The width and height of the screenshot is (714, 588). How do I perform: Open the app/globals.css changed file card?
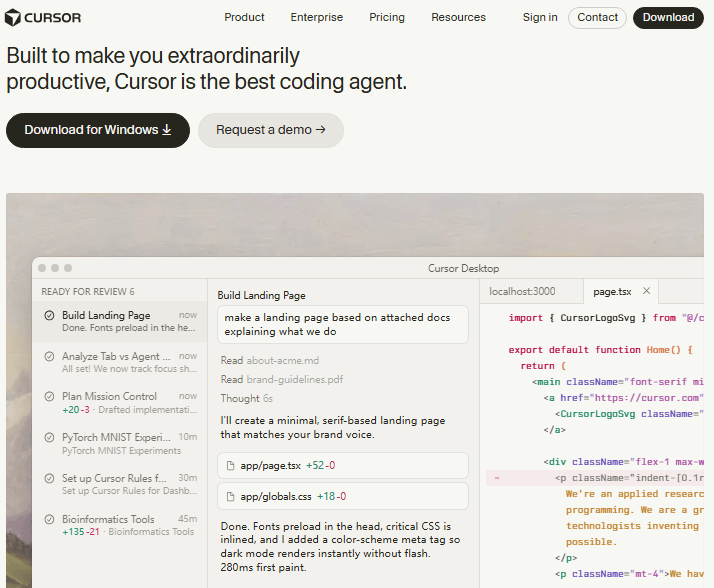coord(342,496)
